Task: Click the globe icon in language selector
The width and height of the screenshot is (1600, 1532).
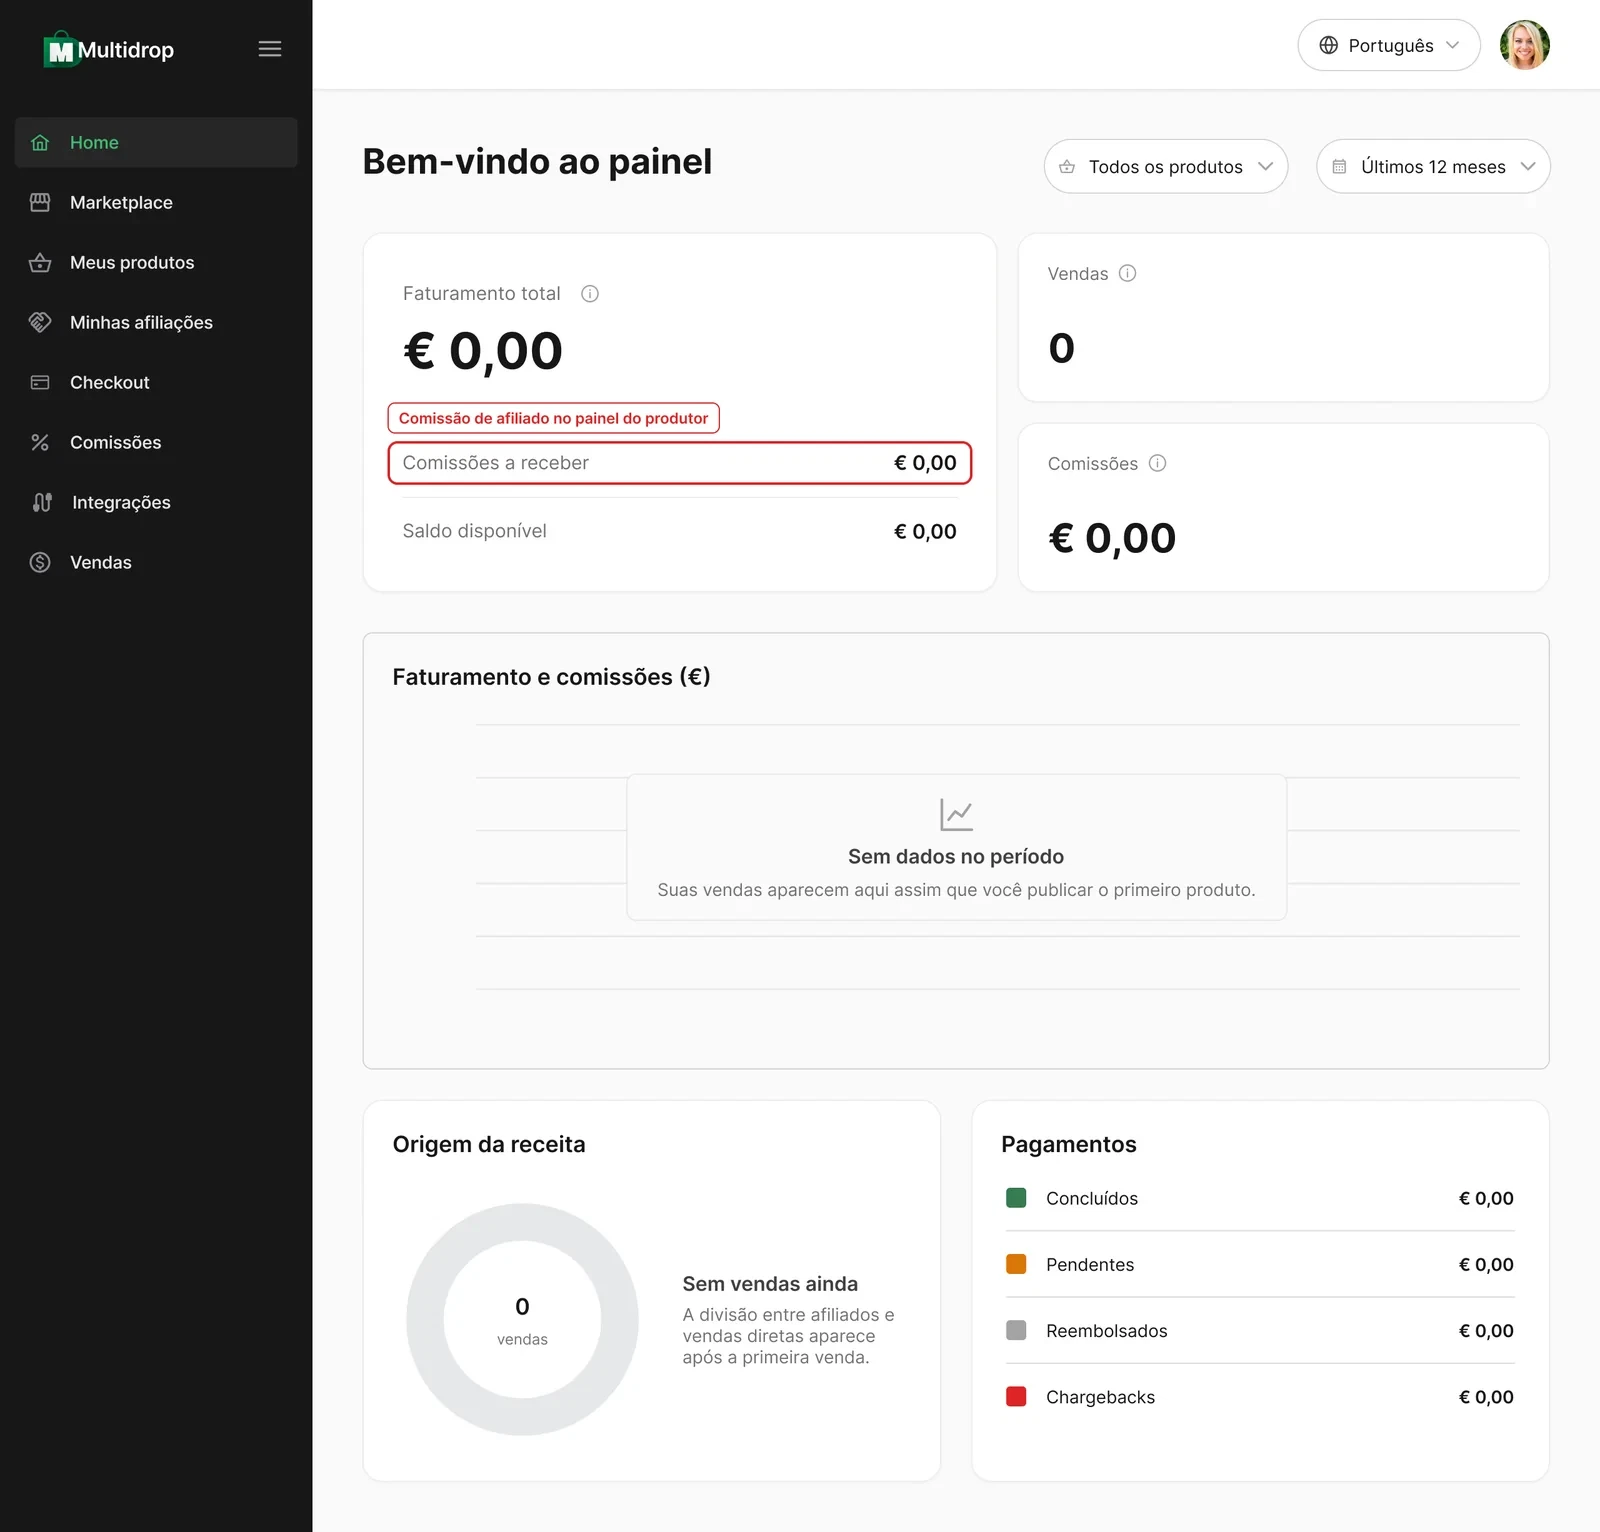Action: pyautogui.click(x=1328, y=45)
